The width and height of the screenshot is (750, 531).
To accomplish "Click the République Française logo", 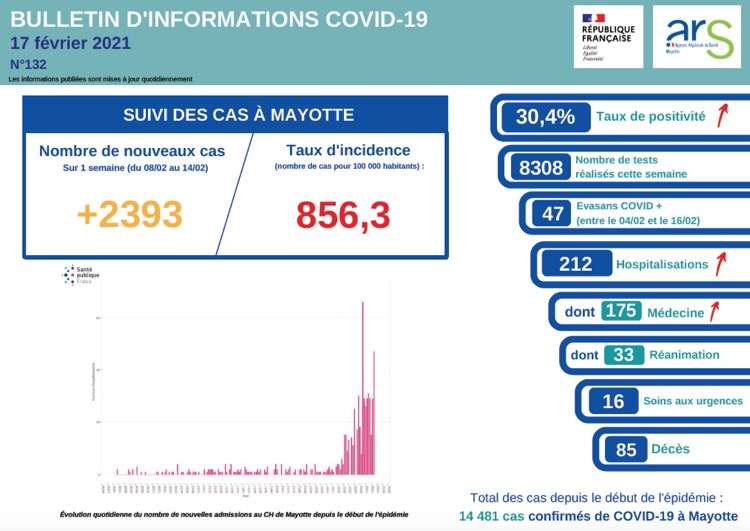I will pos(608,37).
